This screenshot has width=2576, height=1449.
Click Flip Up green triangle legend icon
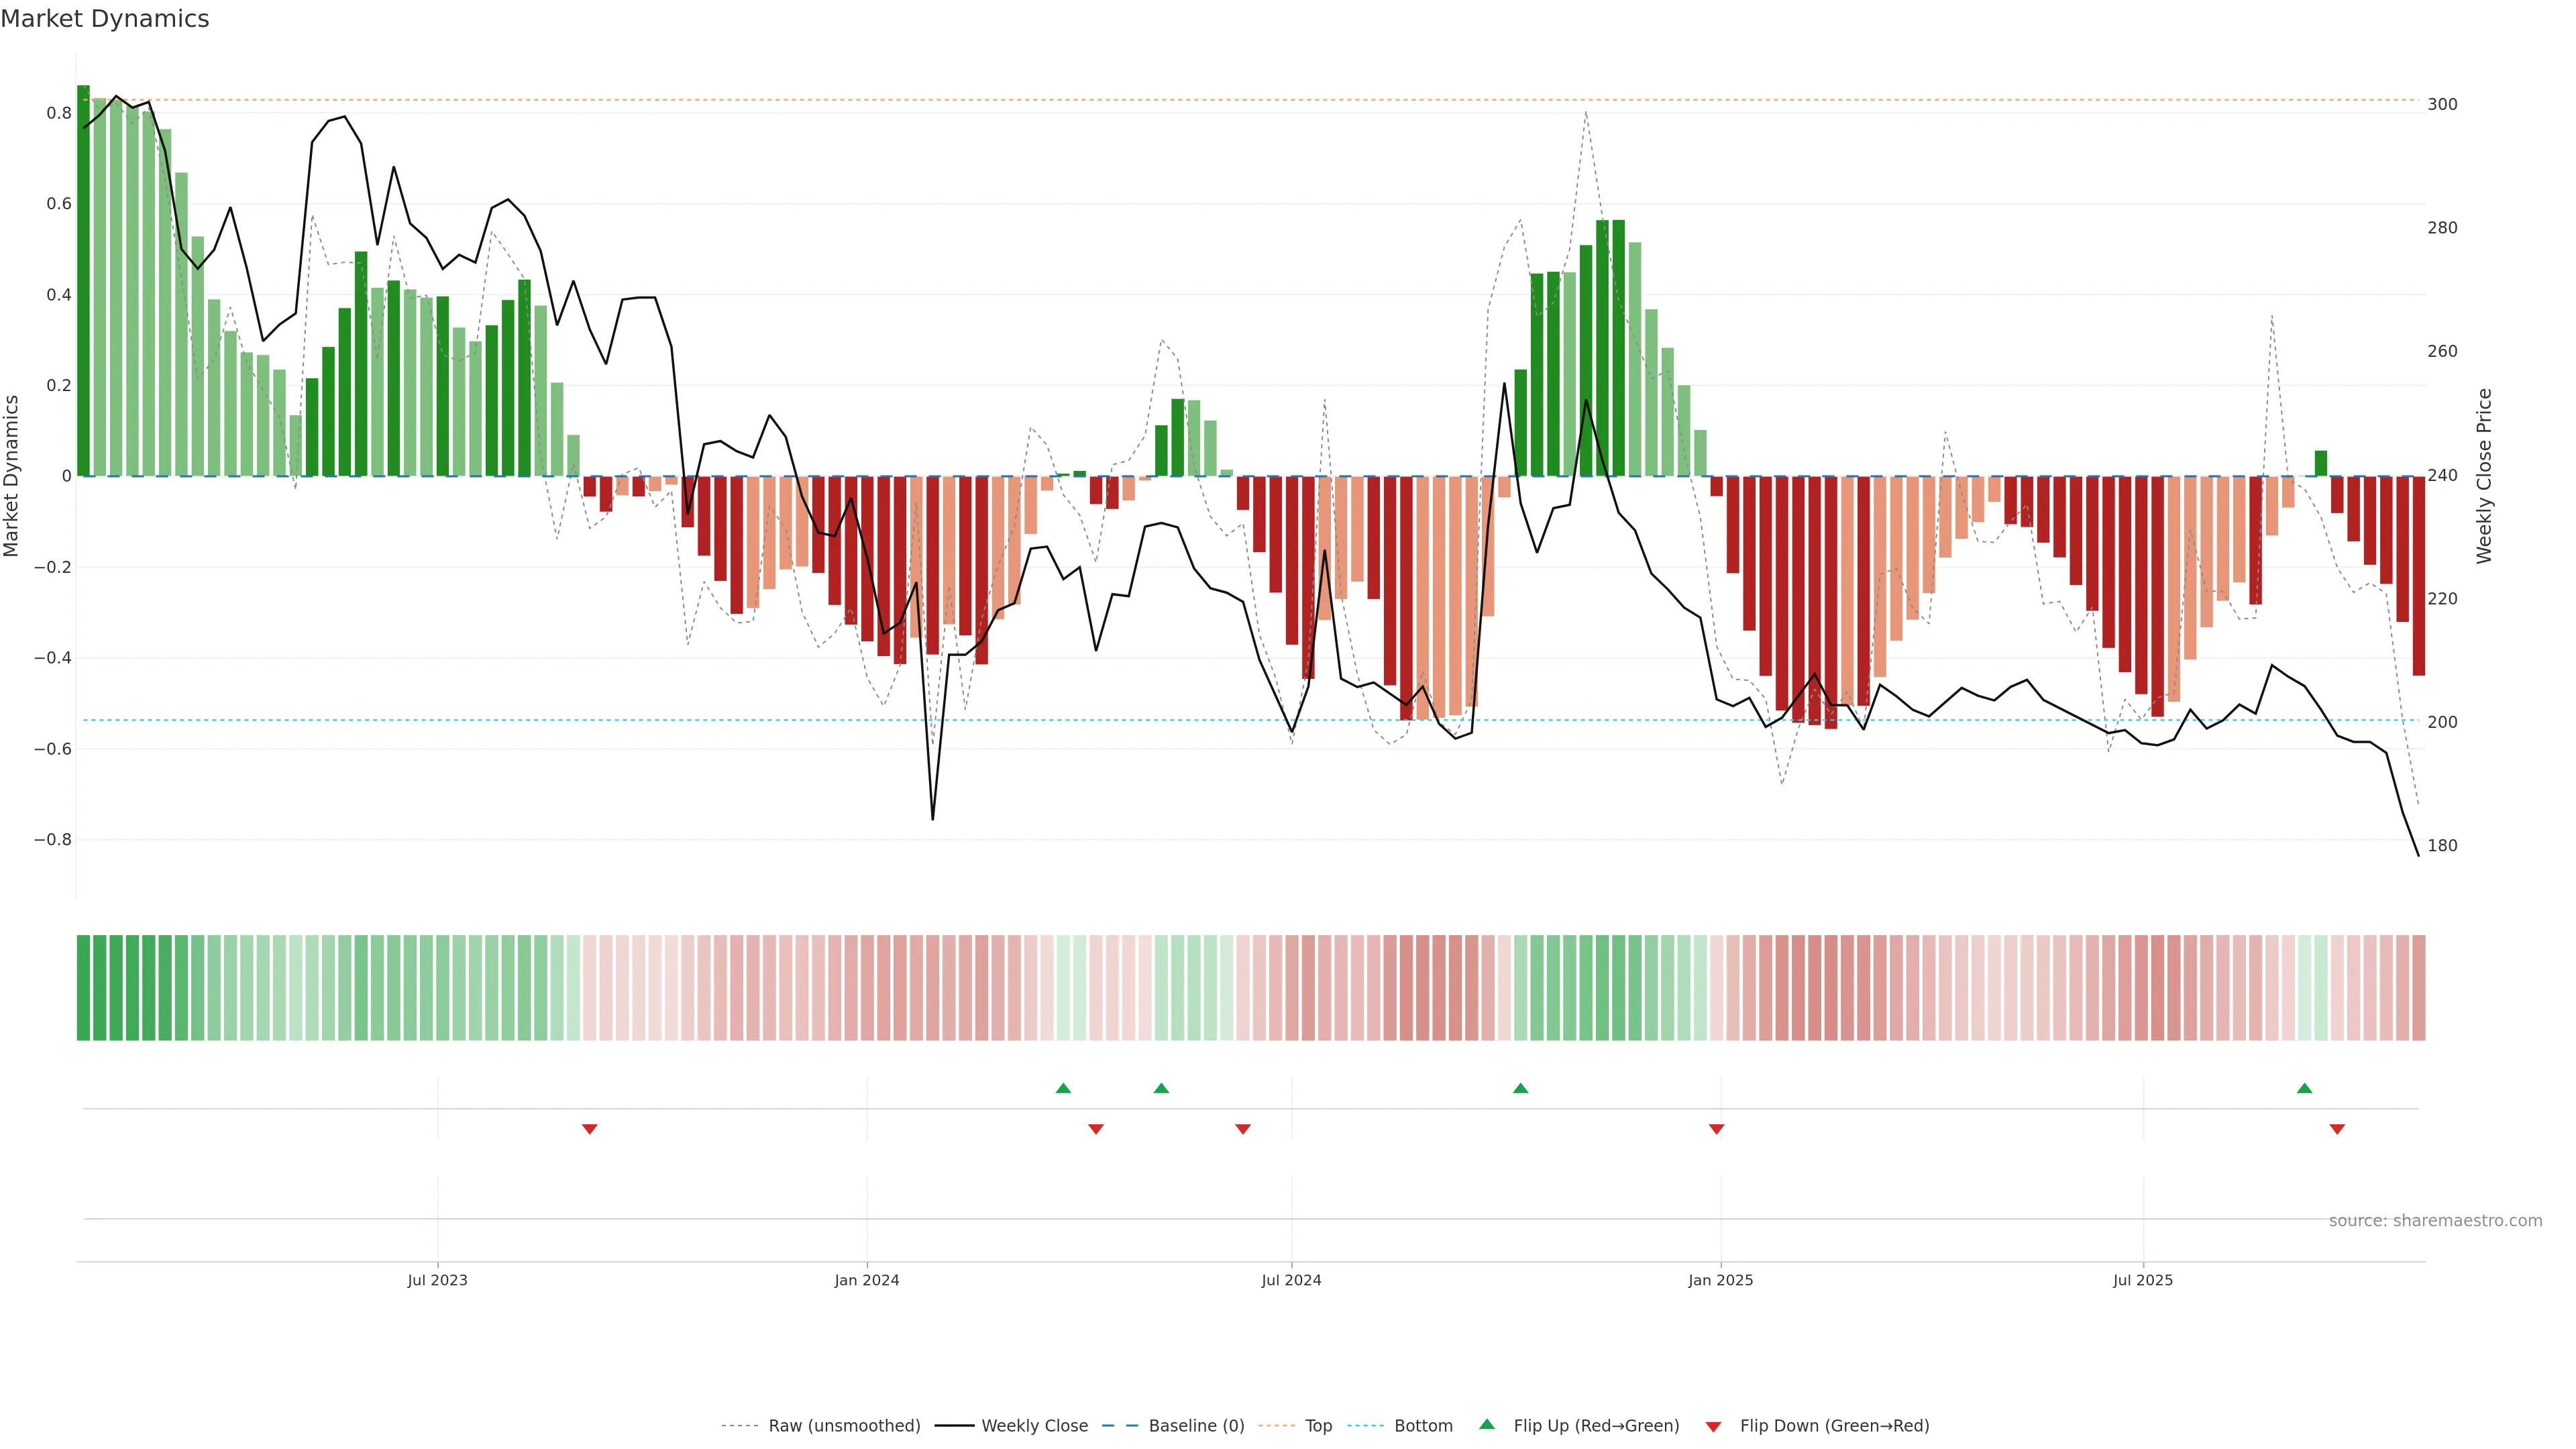pos(1487,1425)
